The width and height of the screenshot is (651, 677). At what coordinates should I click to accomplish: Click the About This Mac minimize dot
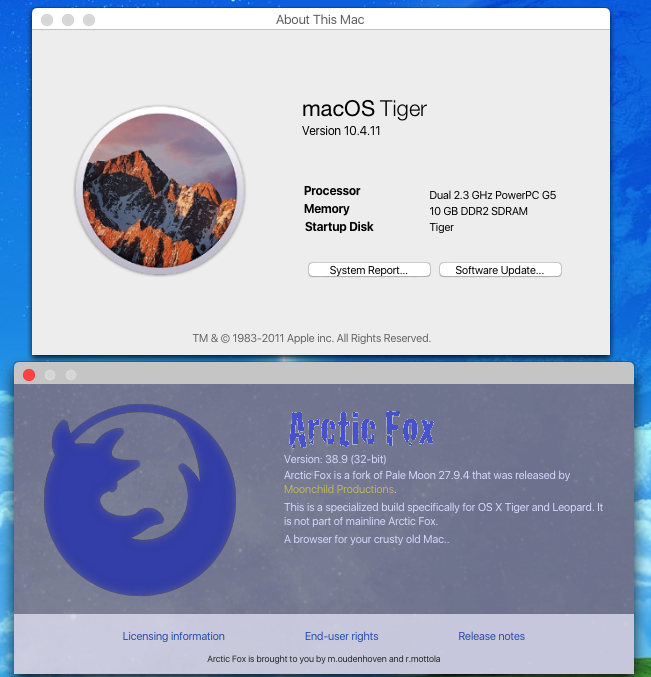[x=68, y=20]
